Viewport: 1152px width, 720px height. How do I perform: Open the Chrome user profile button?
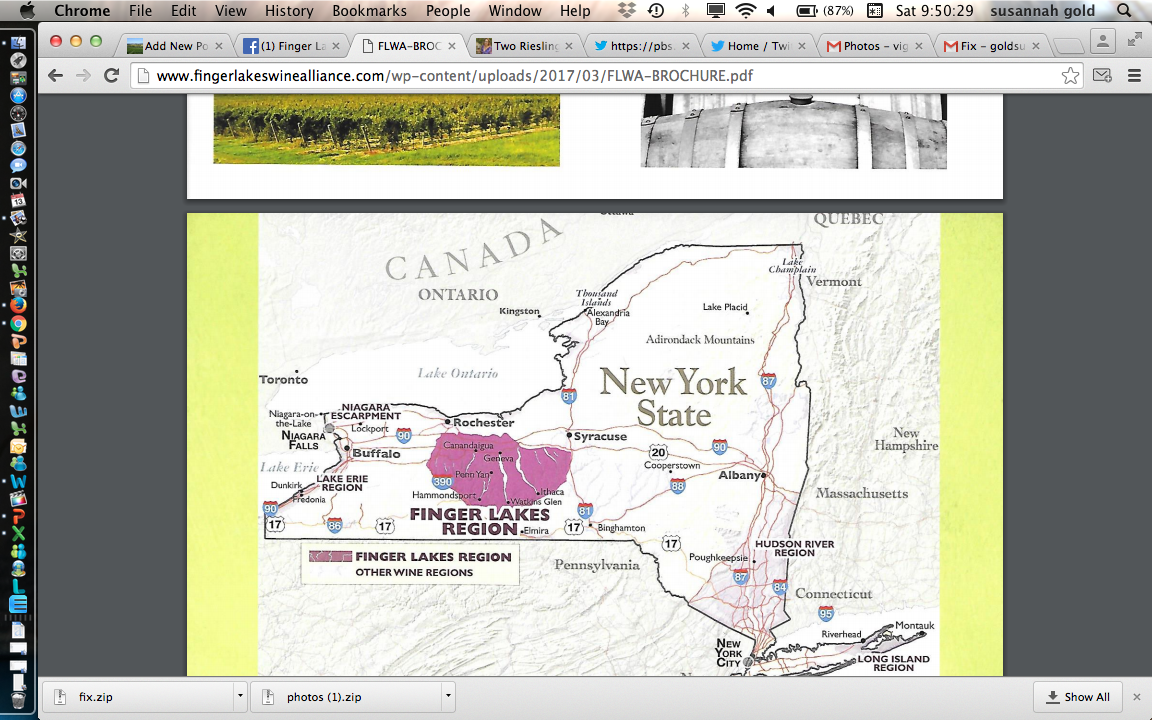coord(1103,41)
